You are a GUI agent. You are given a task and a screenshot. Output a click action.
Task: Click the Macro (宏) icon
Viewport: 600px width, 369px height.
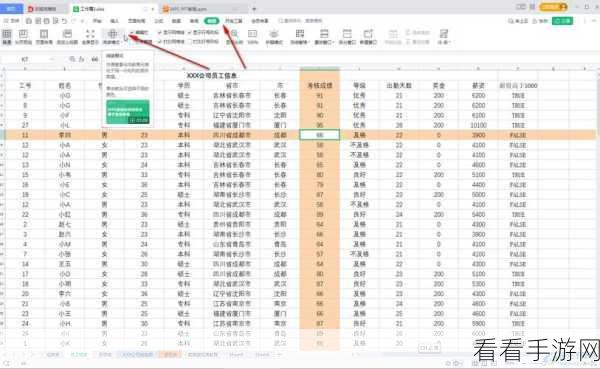pyautogui.click(x=443, y=34)
